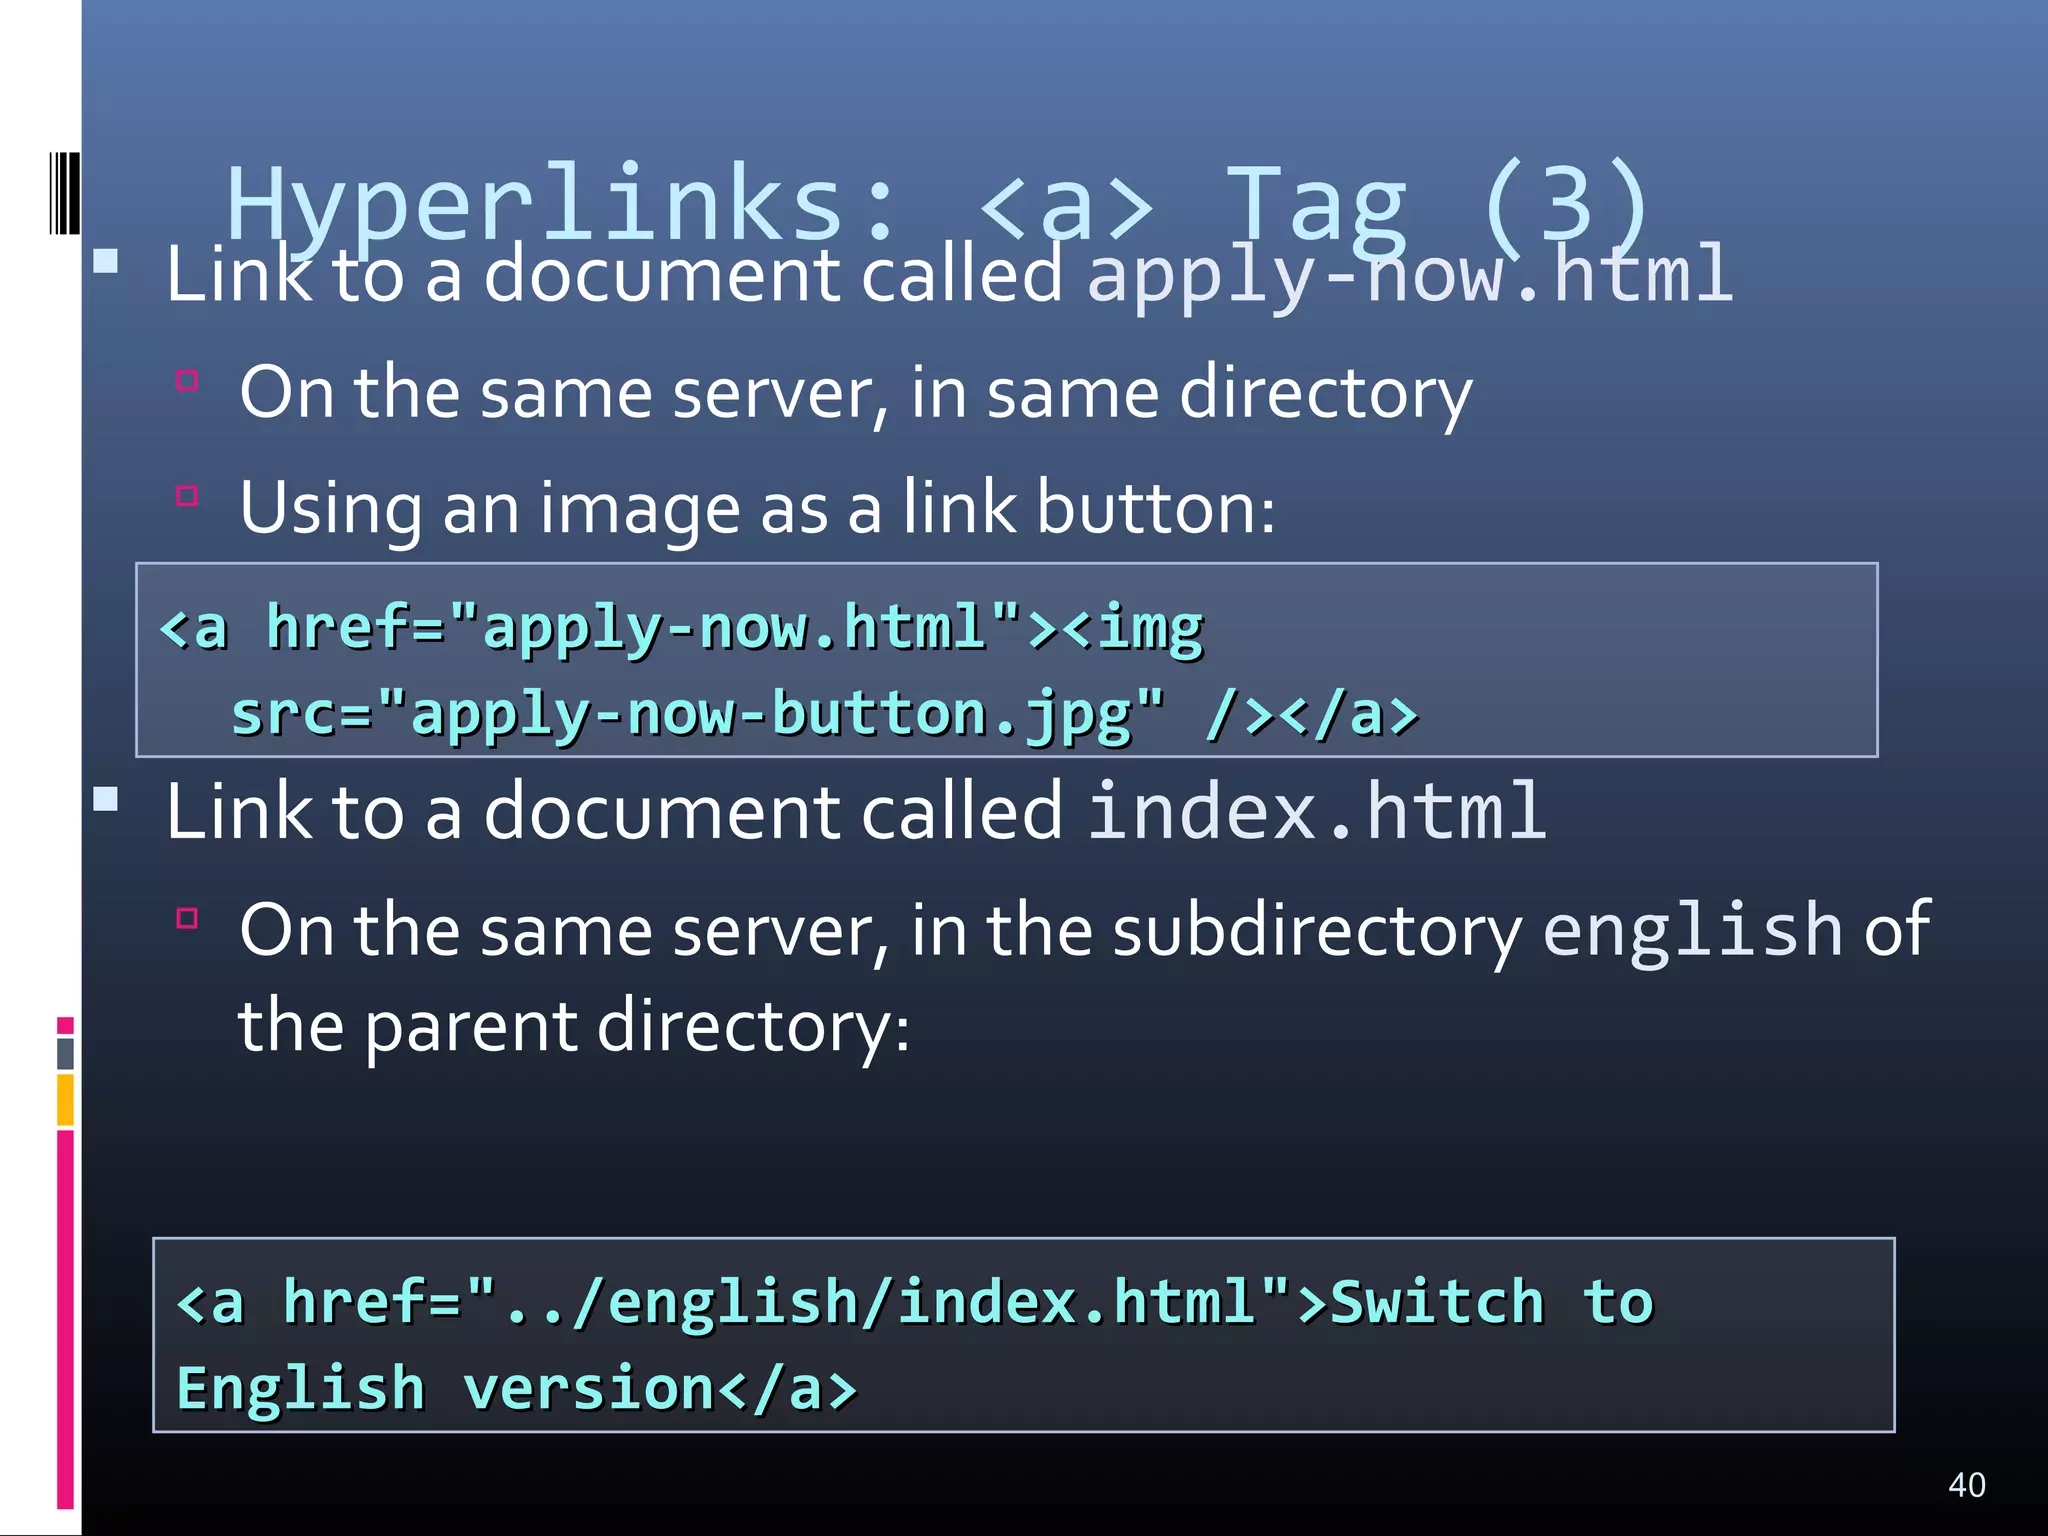This screenshot has width=2048, height=1536.
Task: Click the striped barcode graphic beside the title
Action: point(64,193)
